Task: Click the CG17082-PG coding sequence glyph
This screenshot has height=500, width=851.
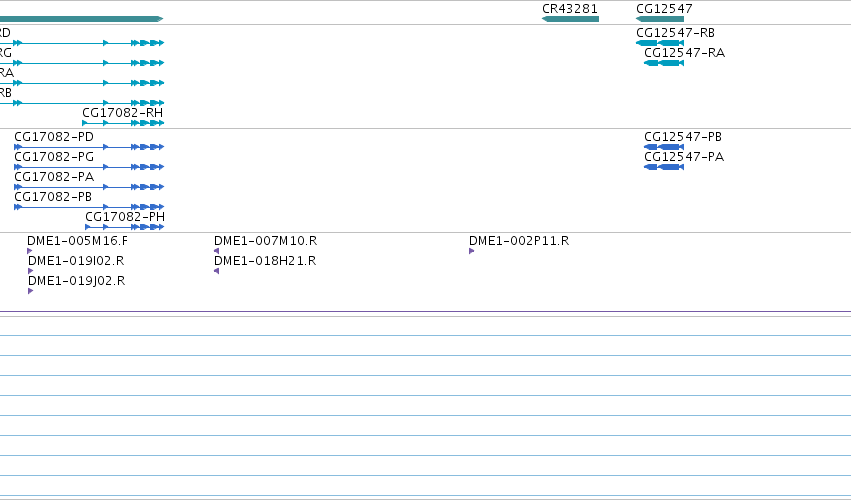Action: point(89,167)
